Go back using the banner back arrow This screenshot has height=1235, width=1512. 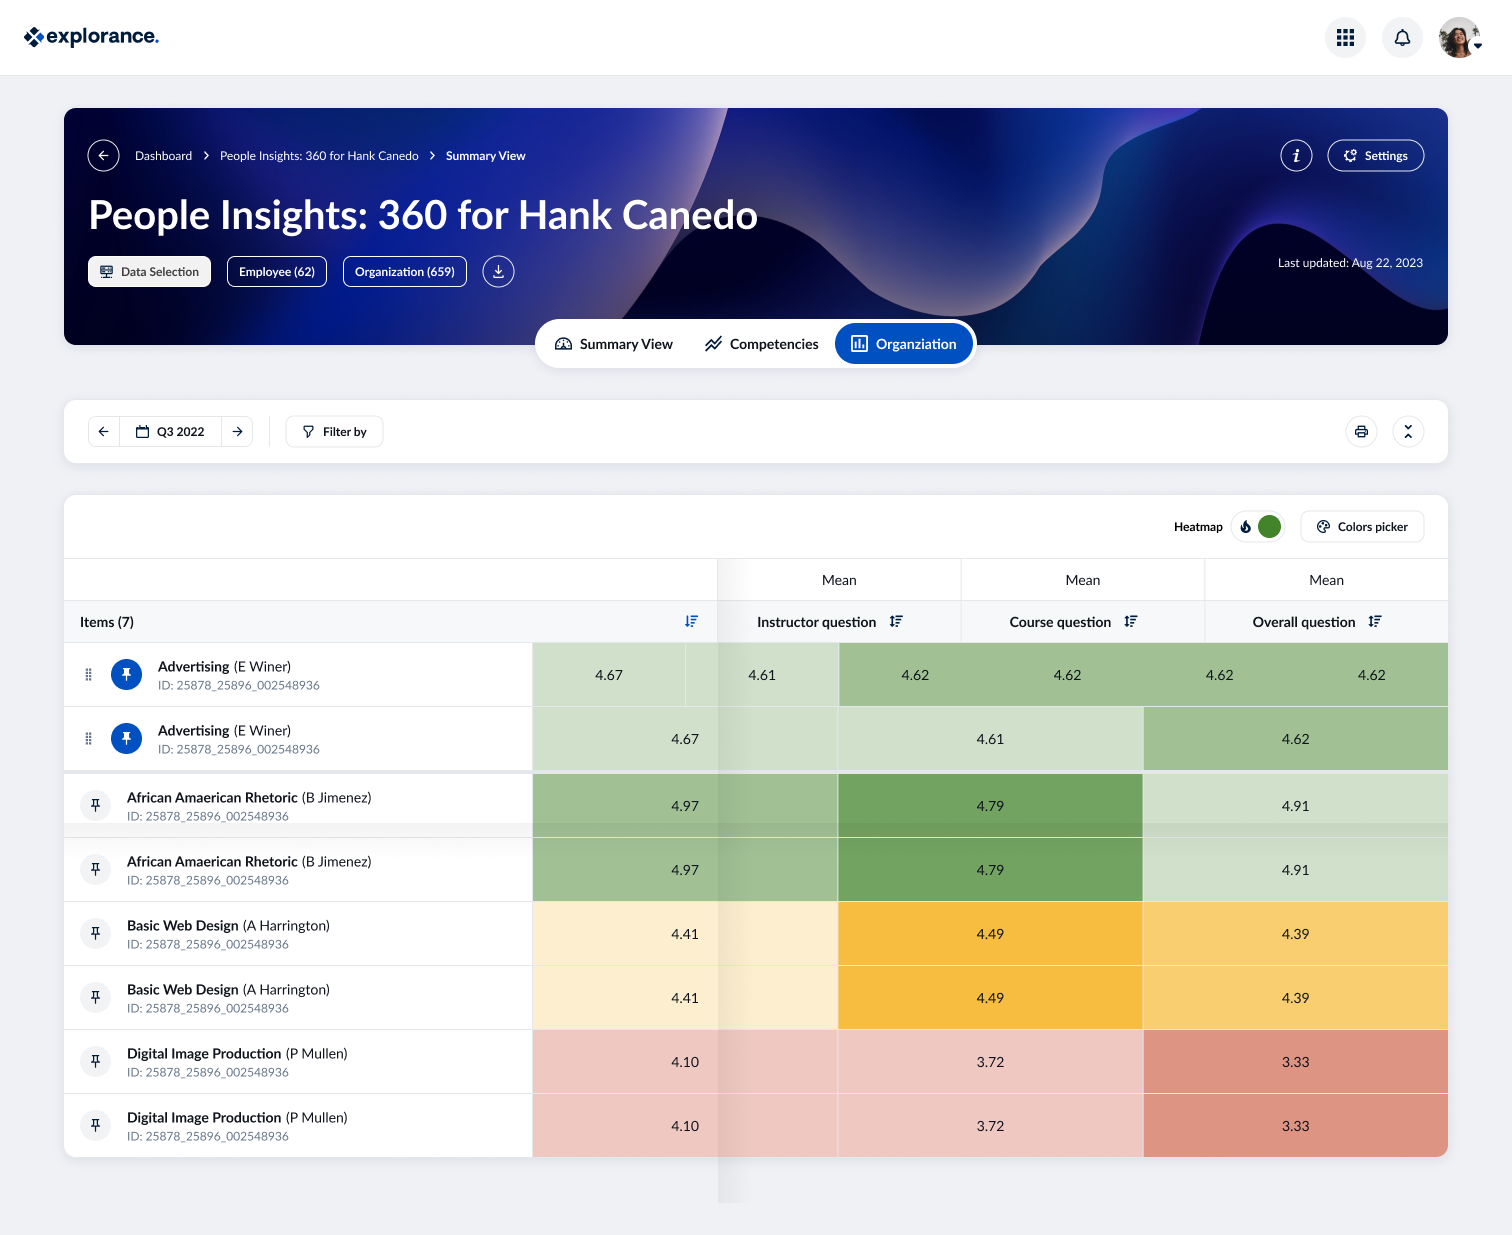point(104,156)
